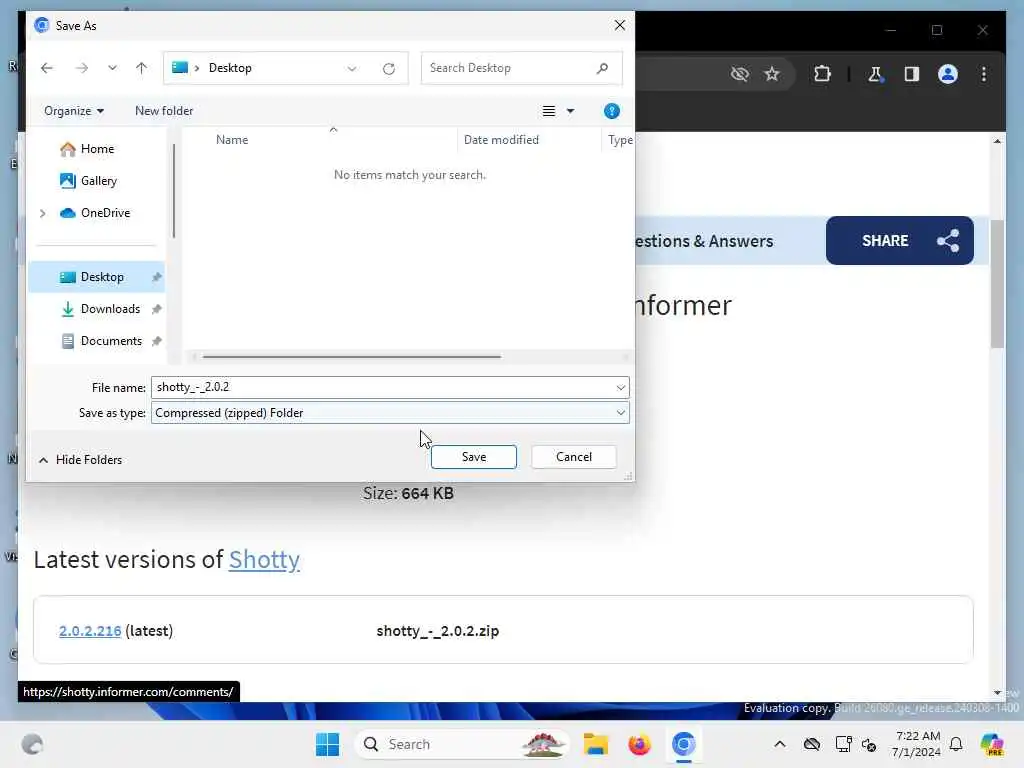1024x768 pixels.
Task: Select Home in navigation pane
Action: 97,149
